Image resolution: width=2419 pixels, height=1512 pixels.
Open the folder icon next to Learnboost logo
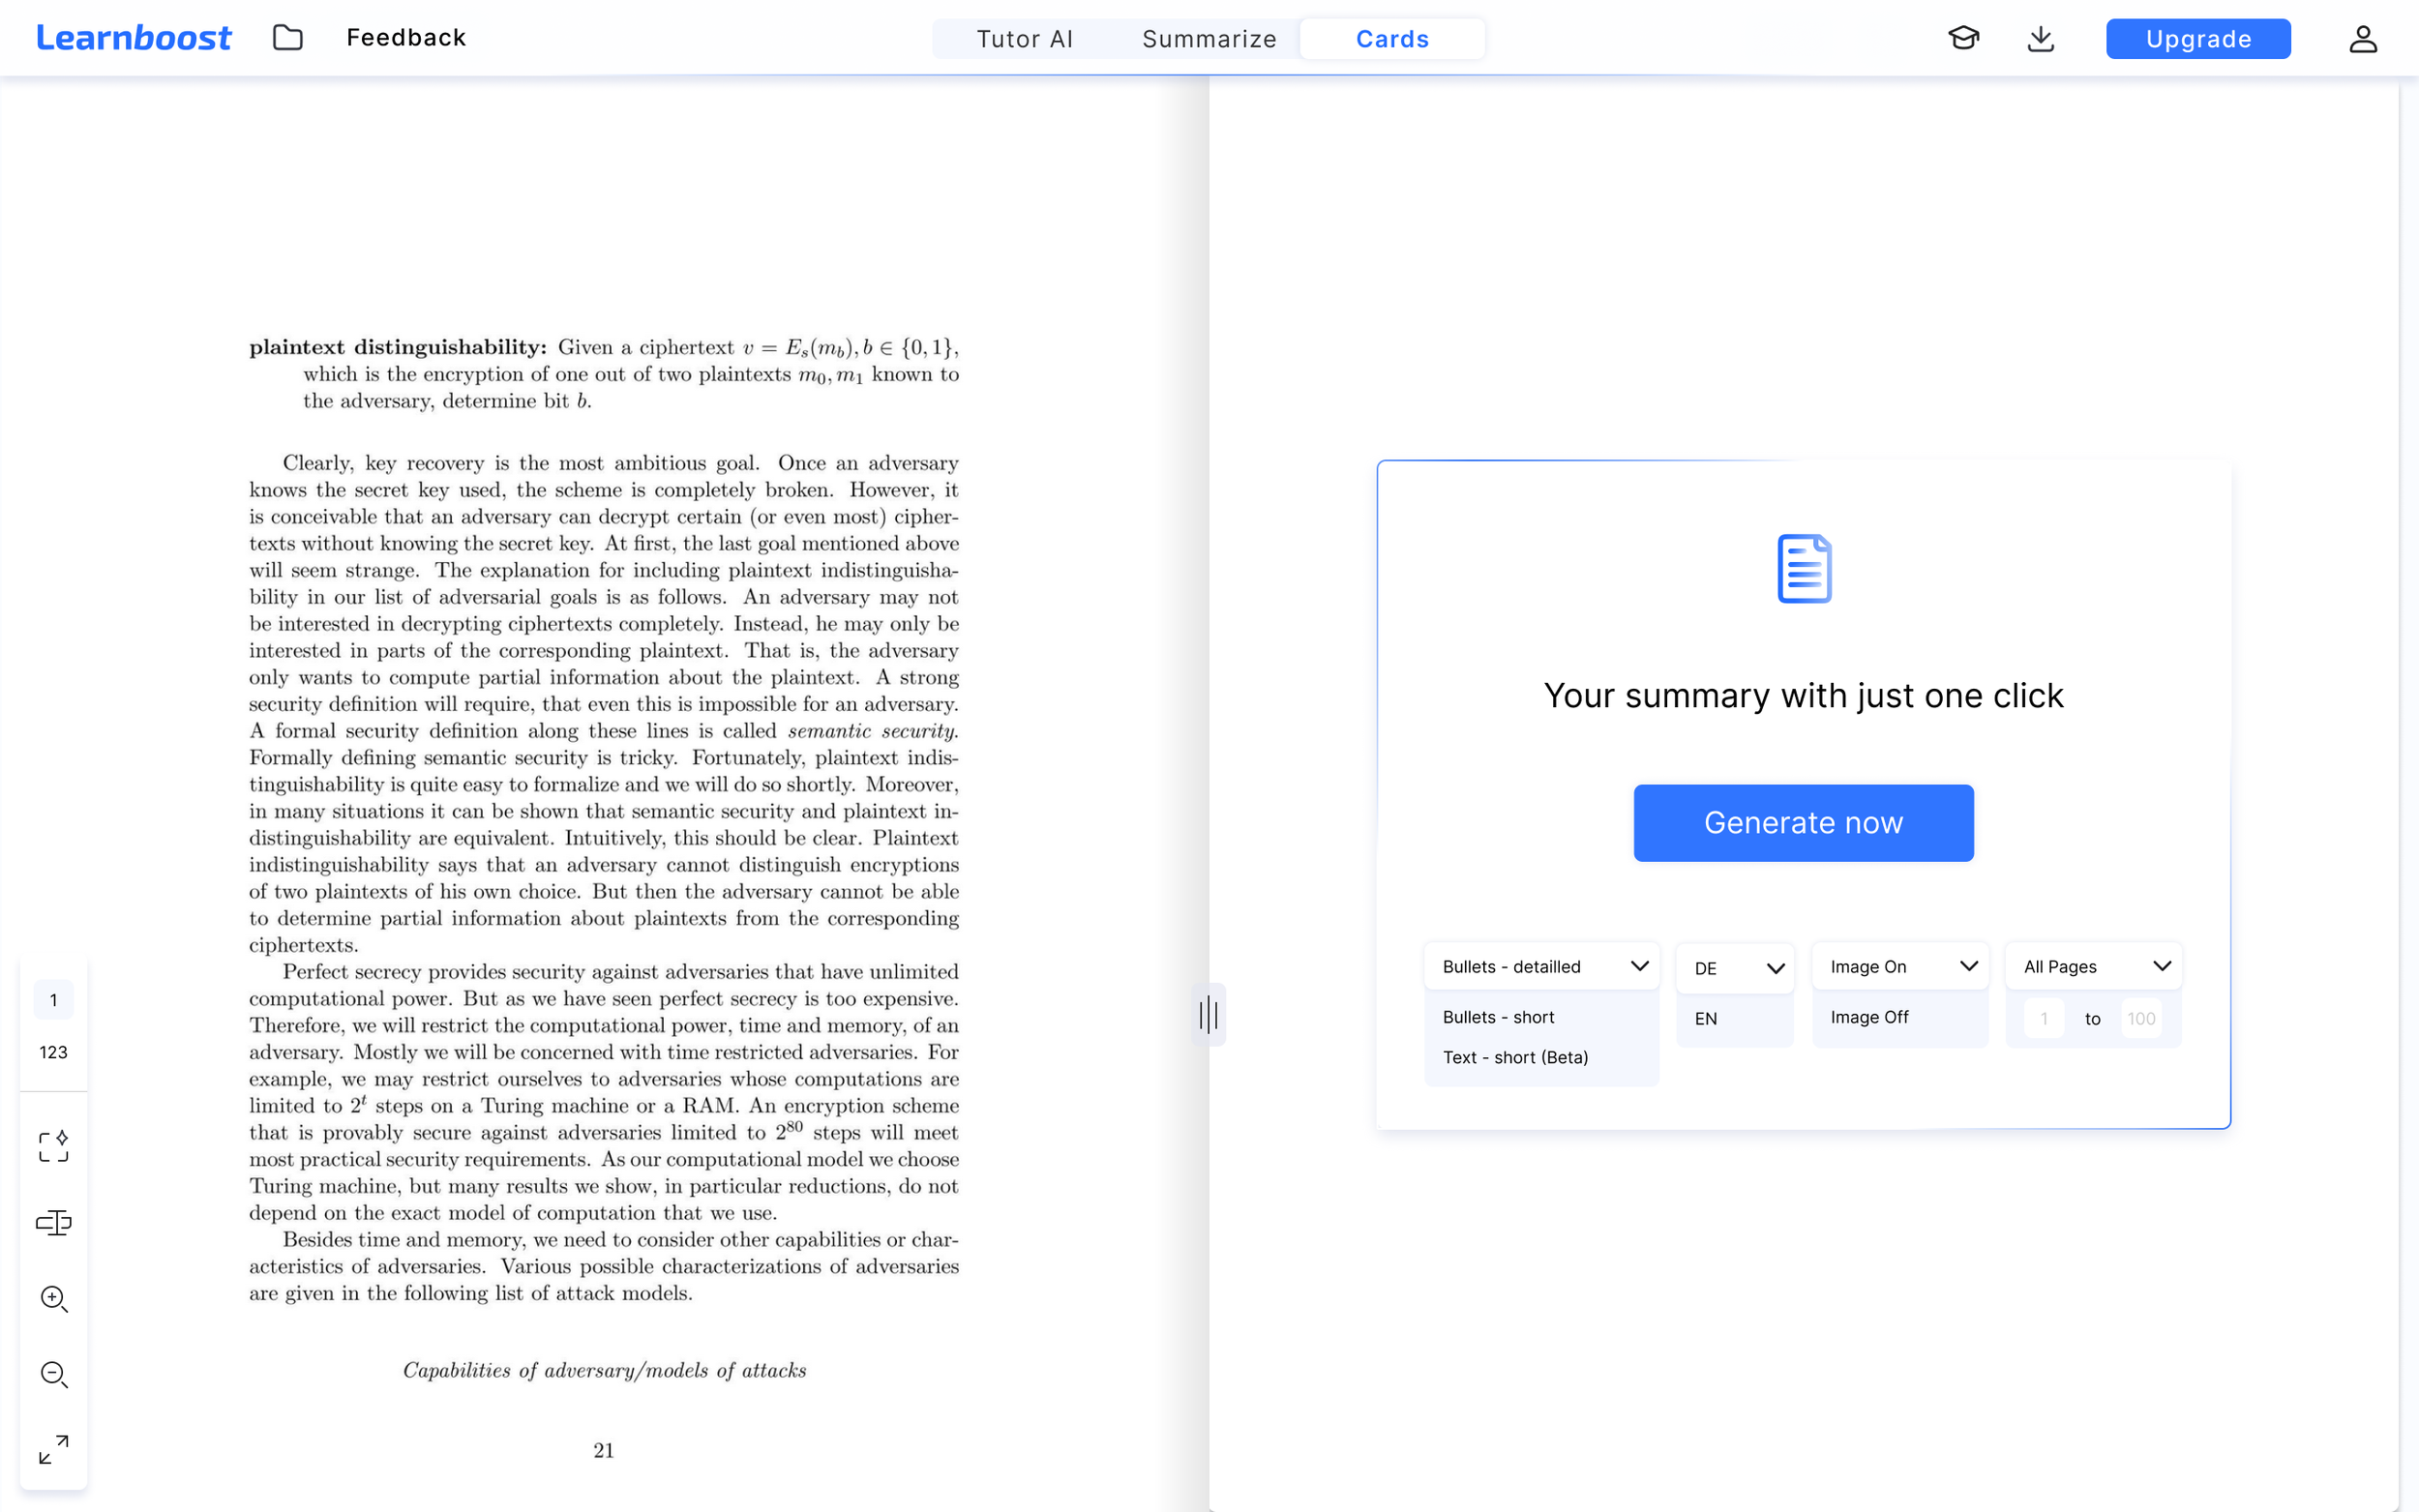pyautogui.click(x=287, y=38)
